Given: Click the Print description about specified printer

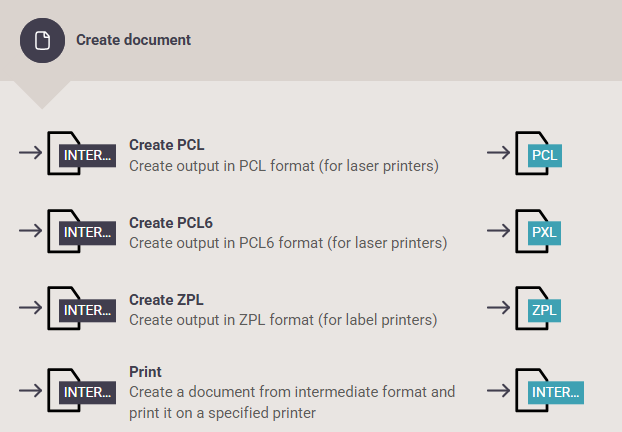Looking at the screenshot, I should [x=292, y=402].
